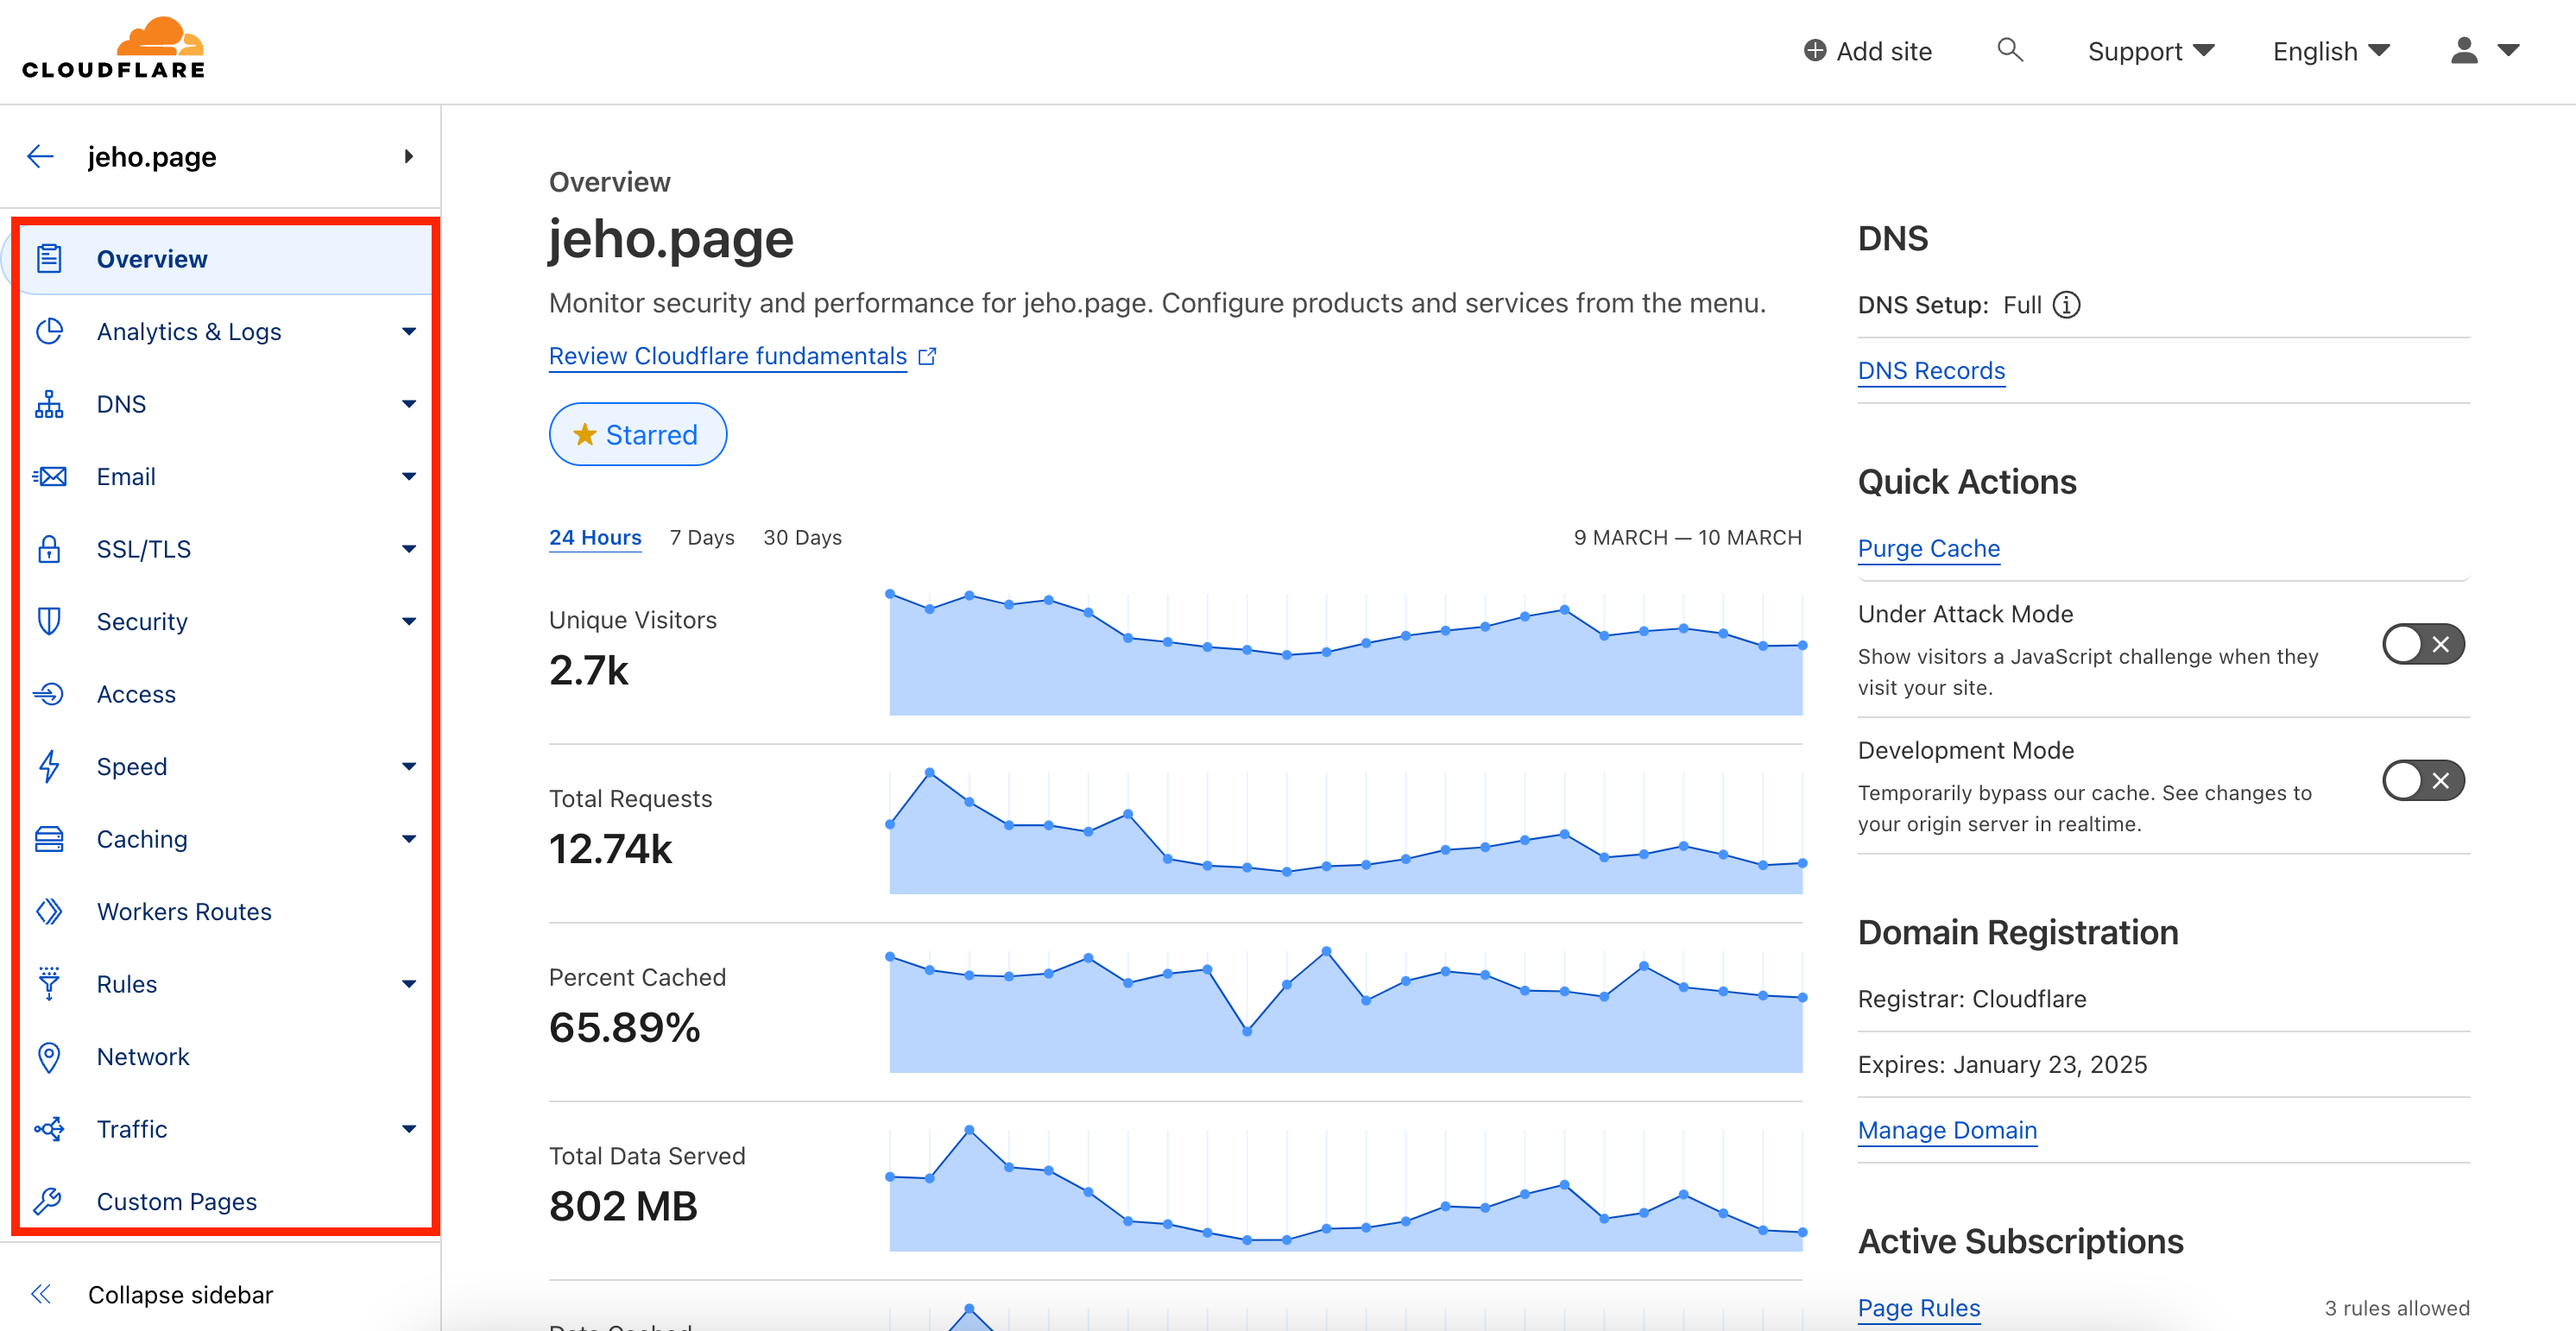Click the Unique Visitors chart
Image resolution: width=2576 pixels, height=1331 pixels.
click(1346, 653)
